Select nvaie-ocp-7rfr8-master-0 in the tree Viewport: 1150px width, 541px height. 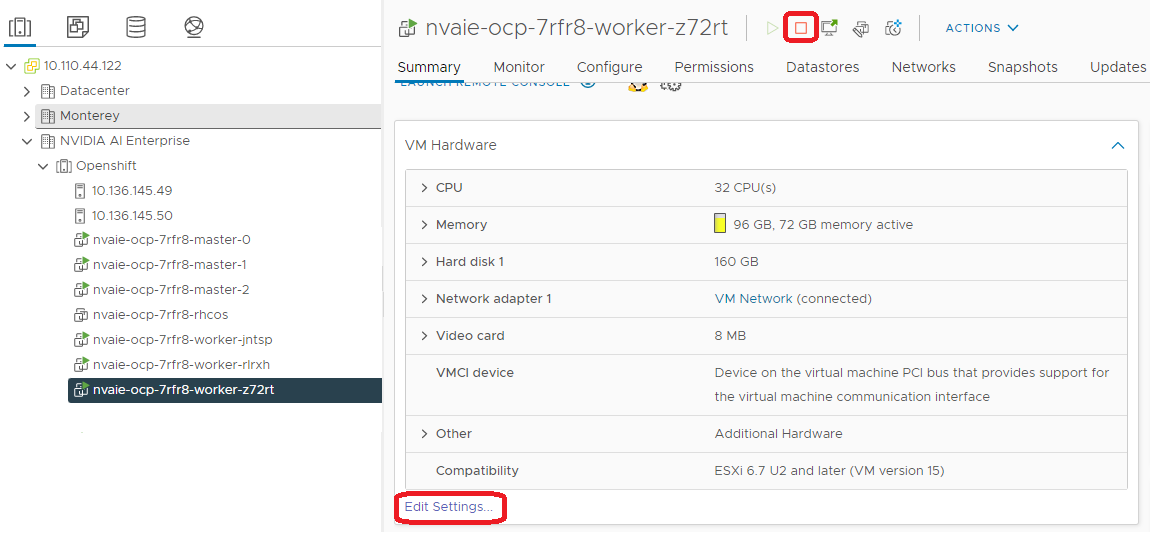click(171, 240)
